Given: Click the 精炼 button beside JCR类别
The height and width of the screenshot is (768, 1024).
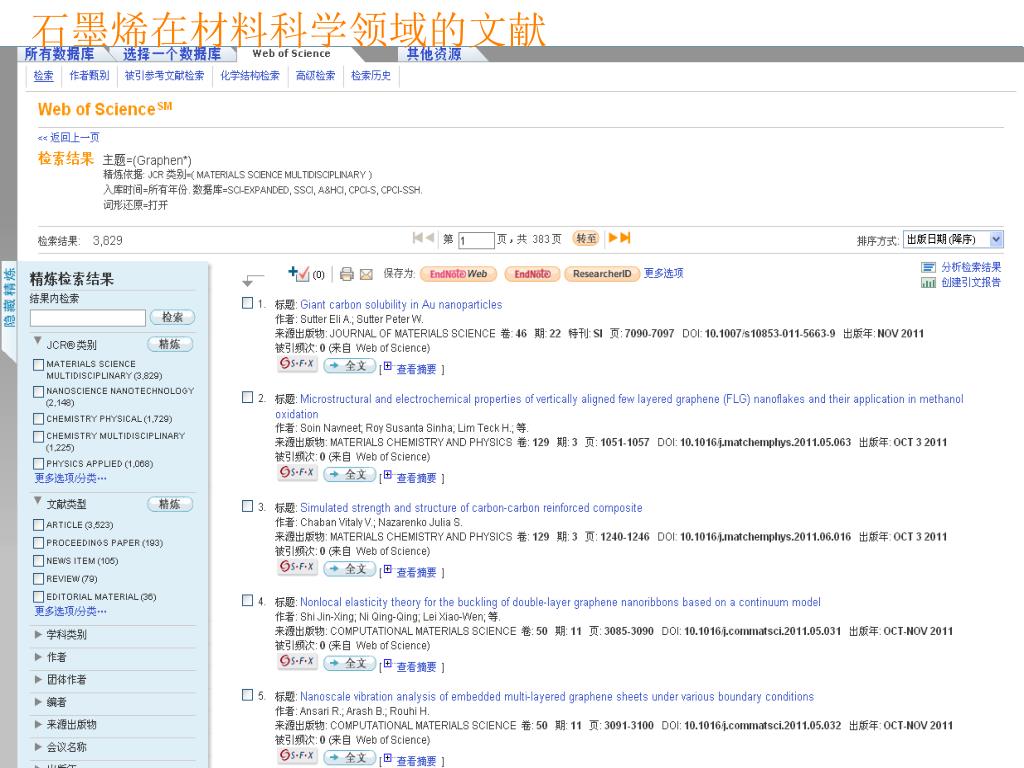Looking at the screenshot, I should [x=170, y=344].
